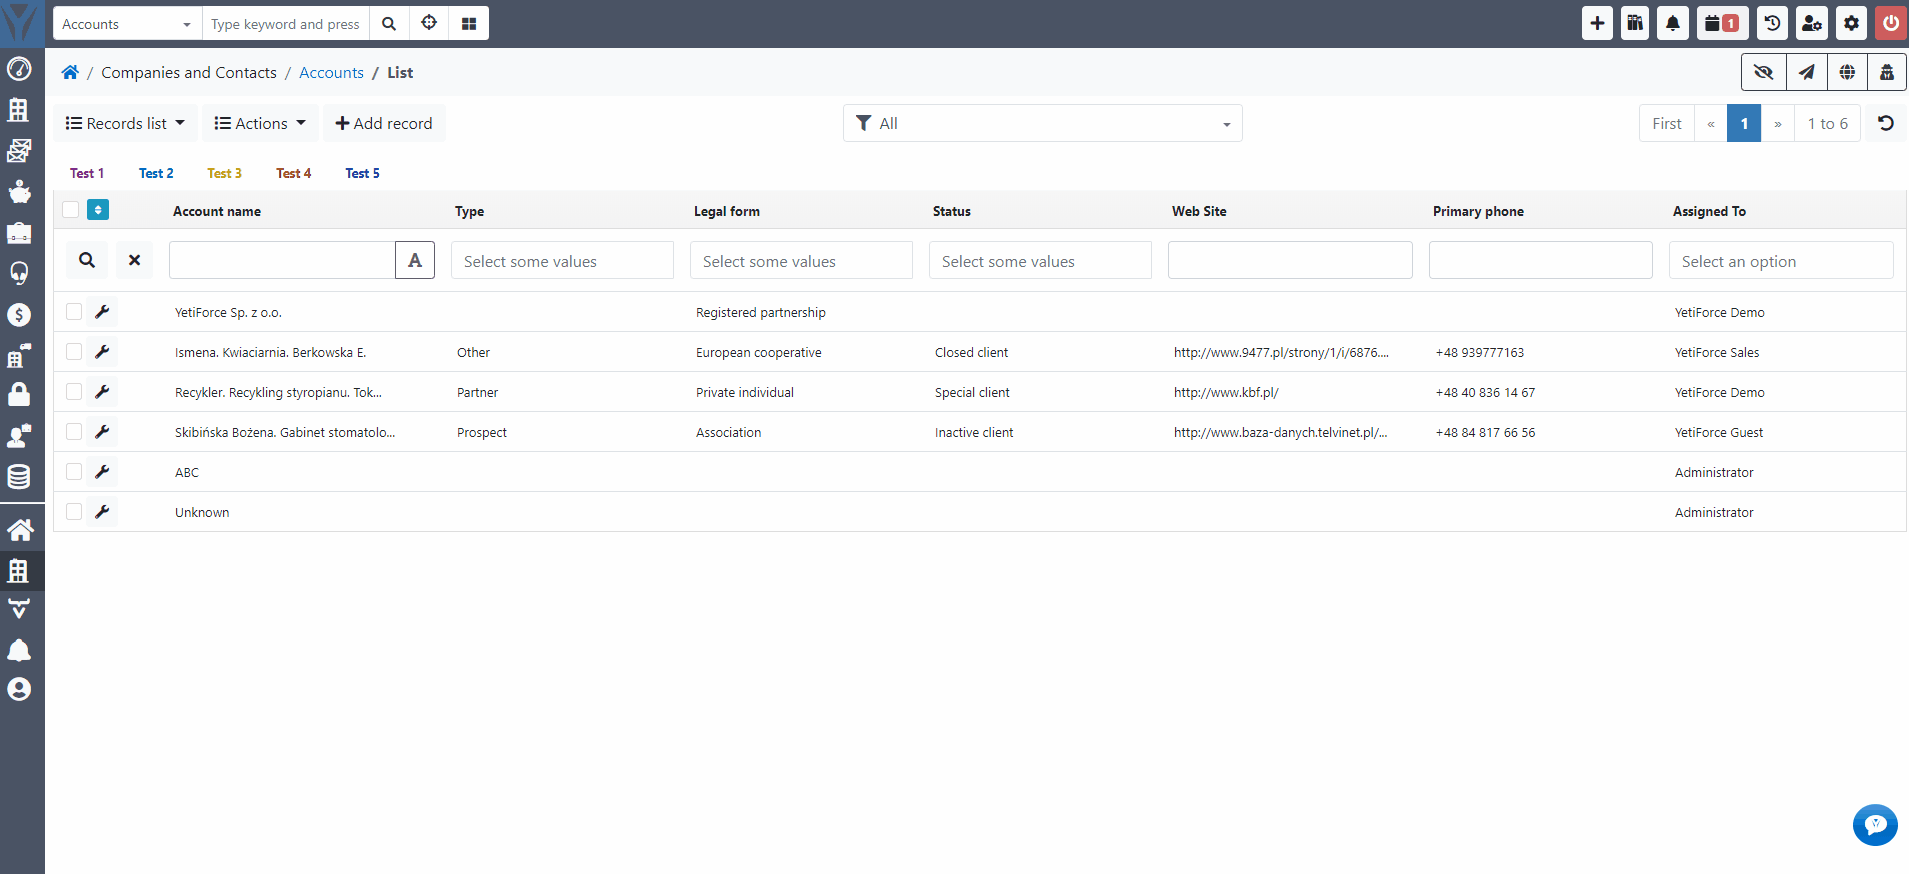
Task: Expand the Records list dropdown
Action: (125, 123)
